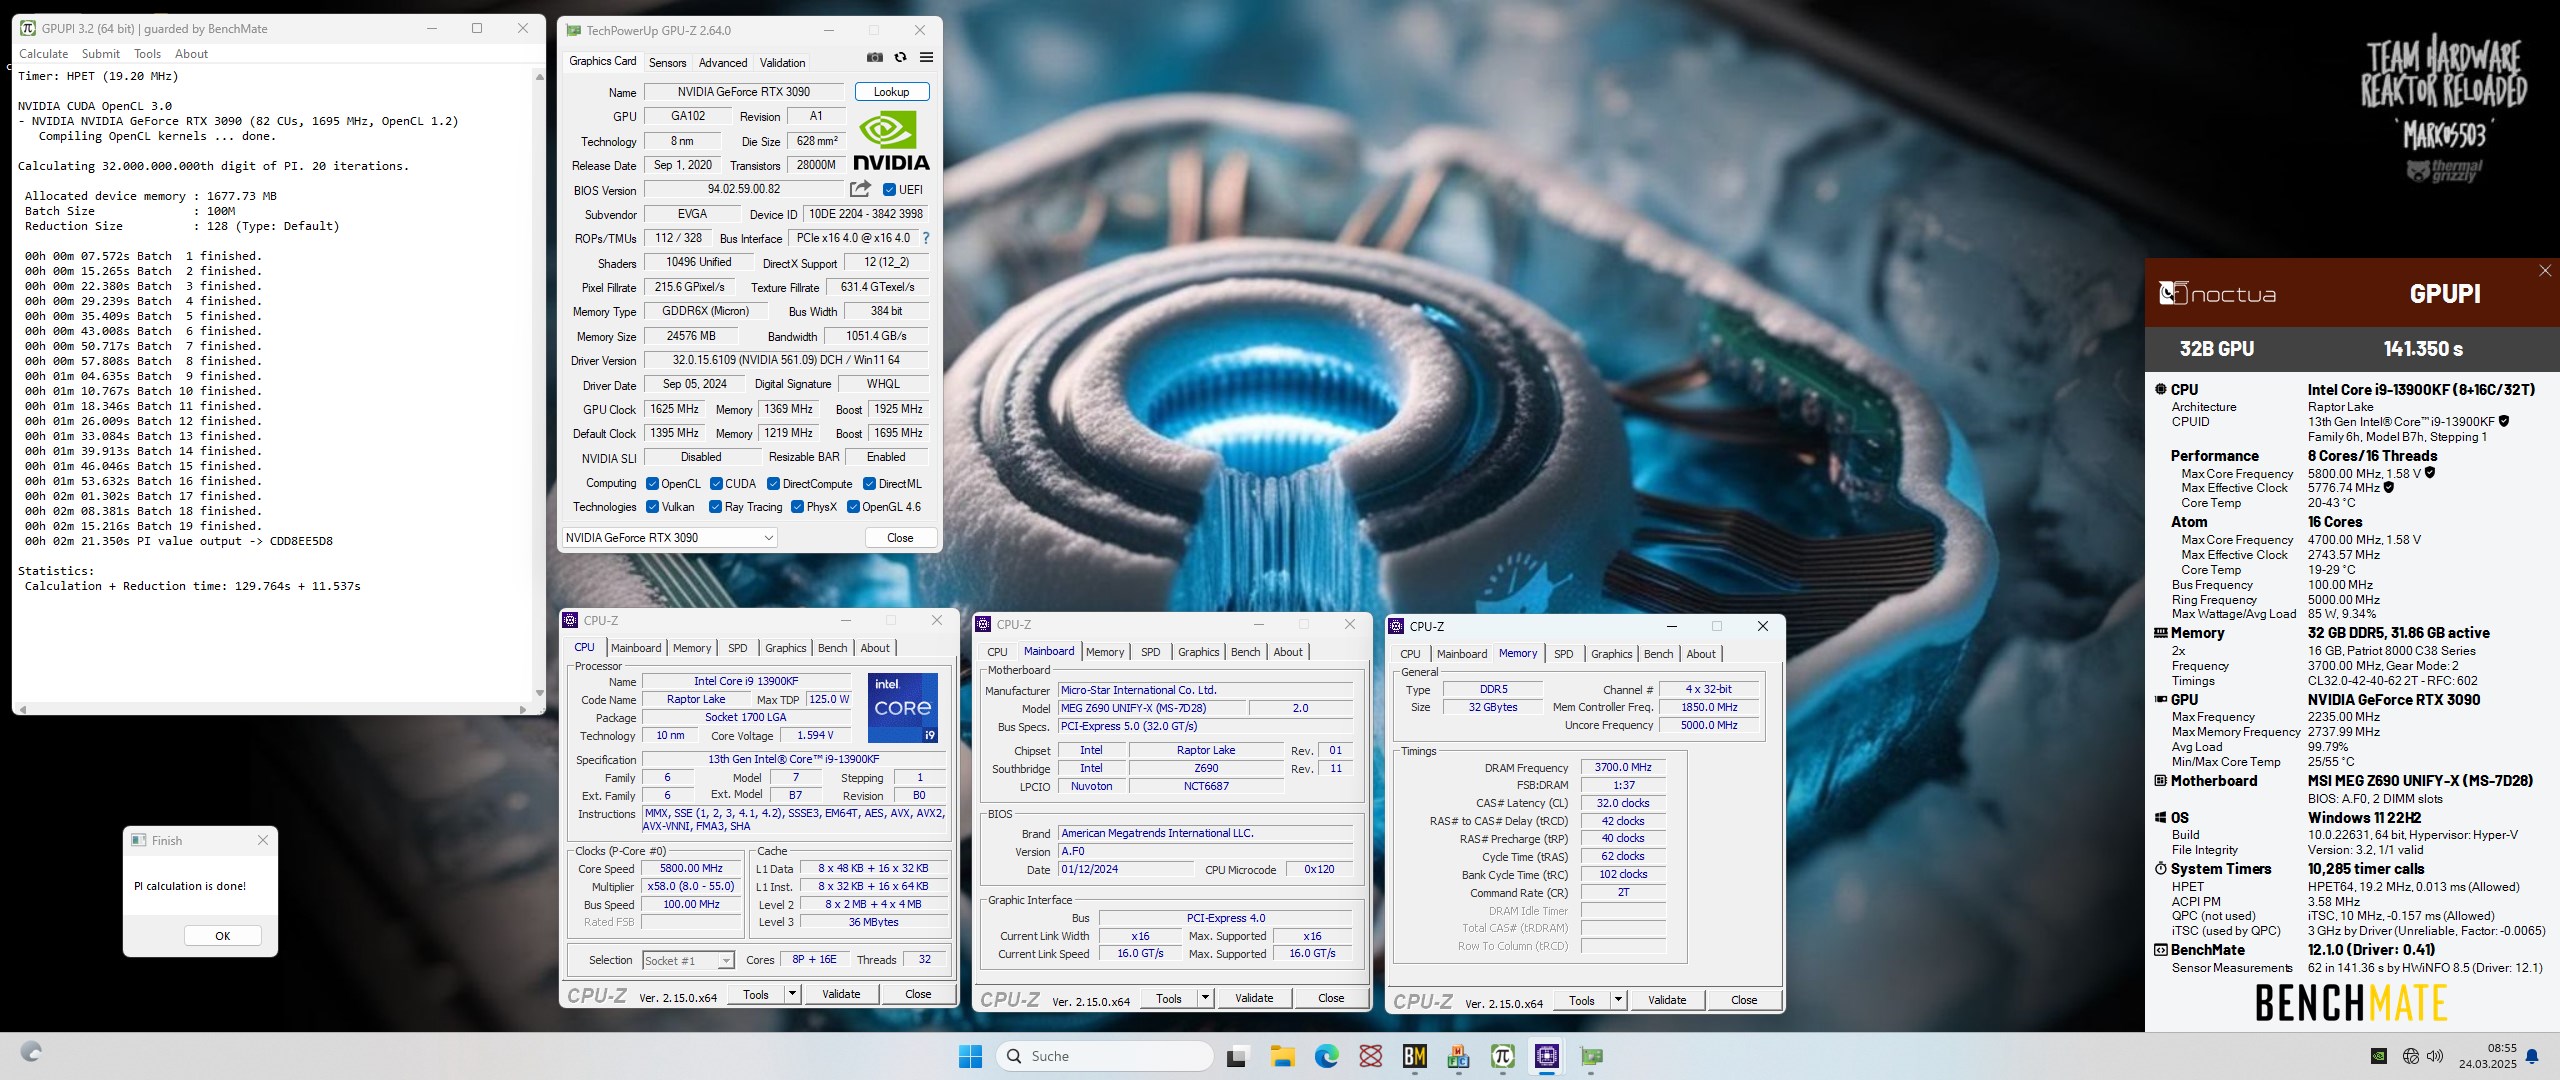
Task: Click Tools button in CPU-Z CPU window
Action: pos(756,994)
